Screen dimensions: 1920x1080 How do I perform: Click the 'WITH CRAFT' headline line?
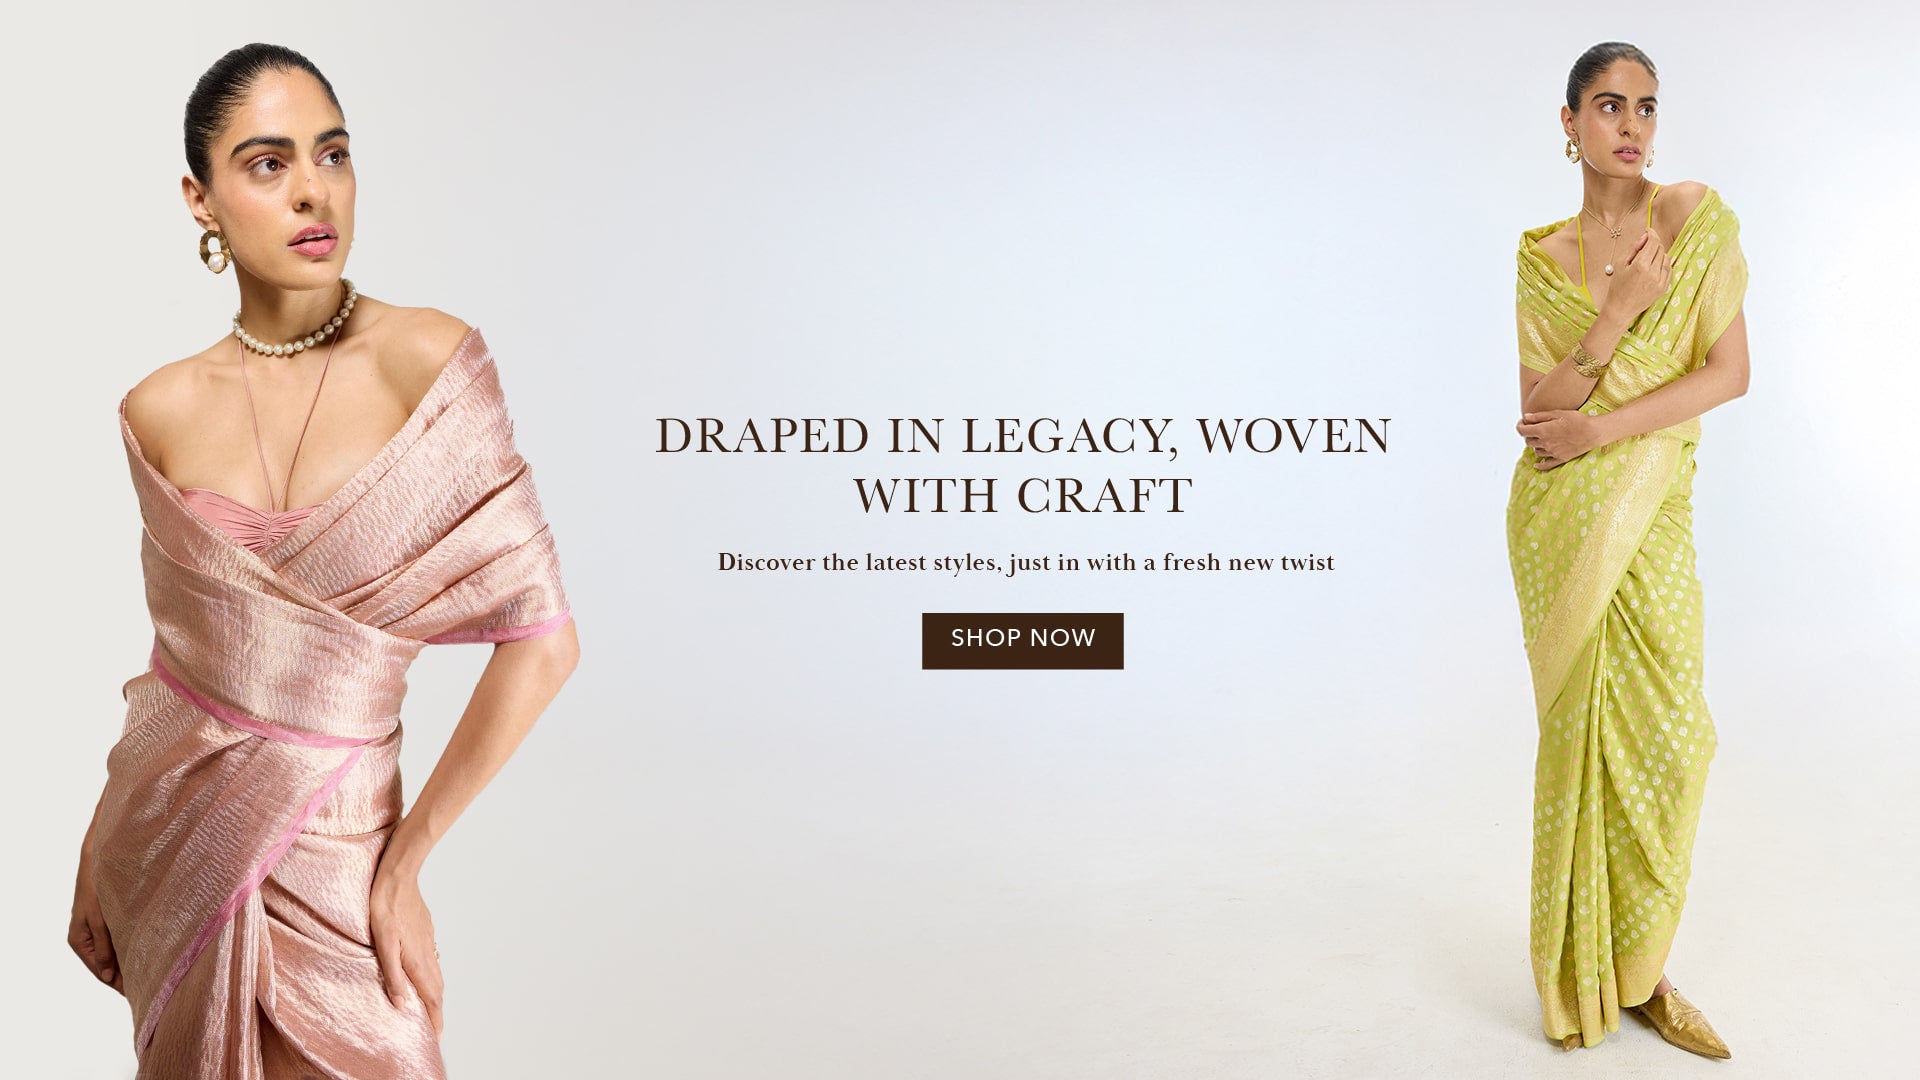pyautogui.click(x=1022, y=495)
